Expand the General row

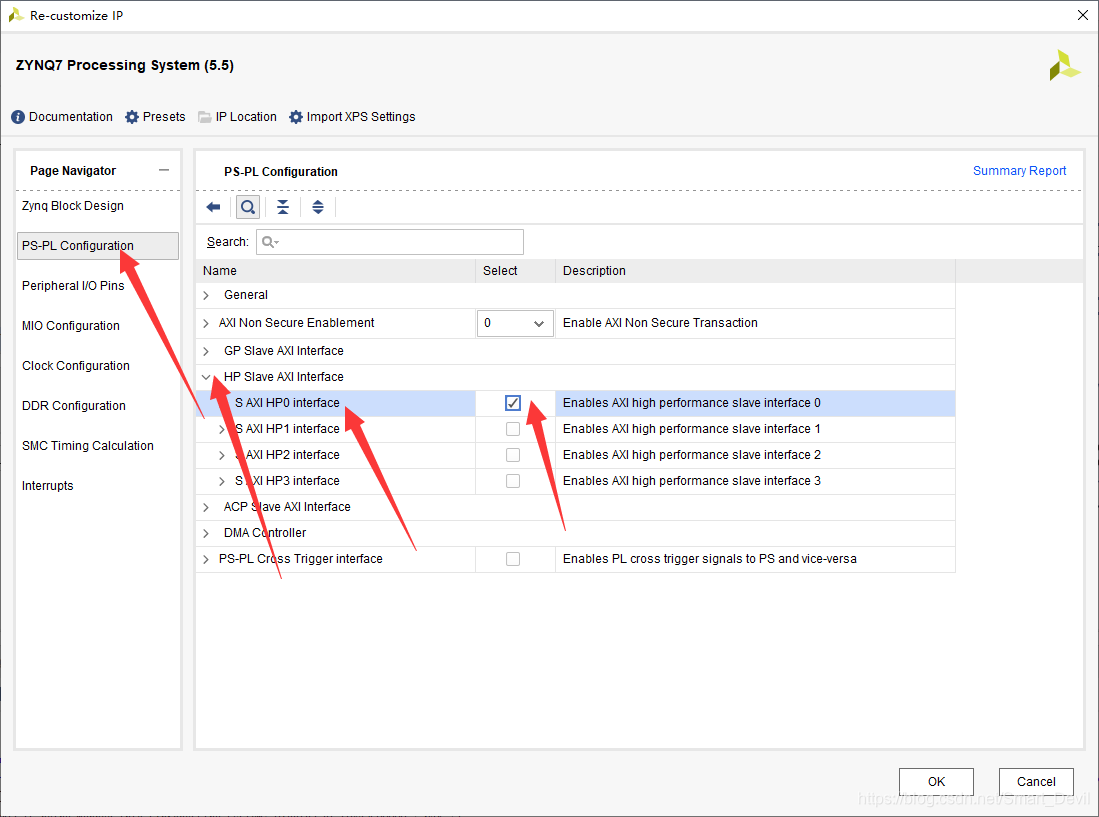tap(206, 296)
